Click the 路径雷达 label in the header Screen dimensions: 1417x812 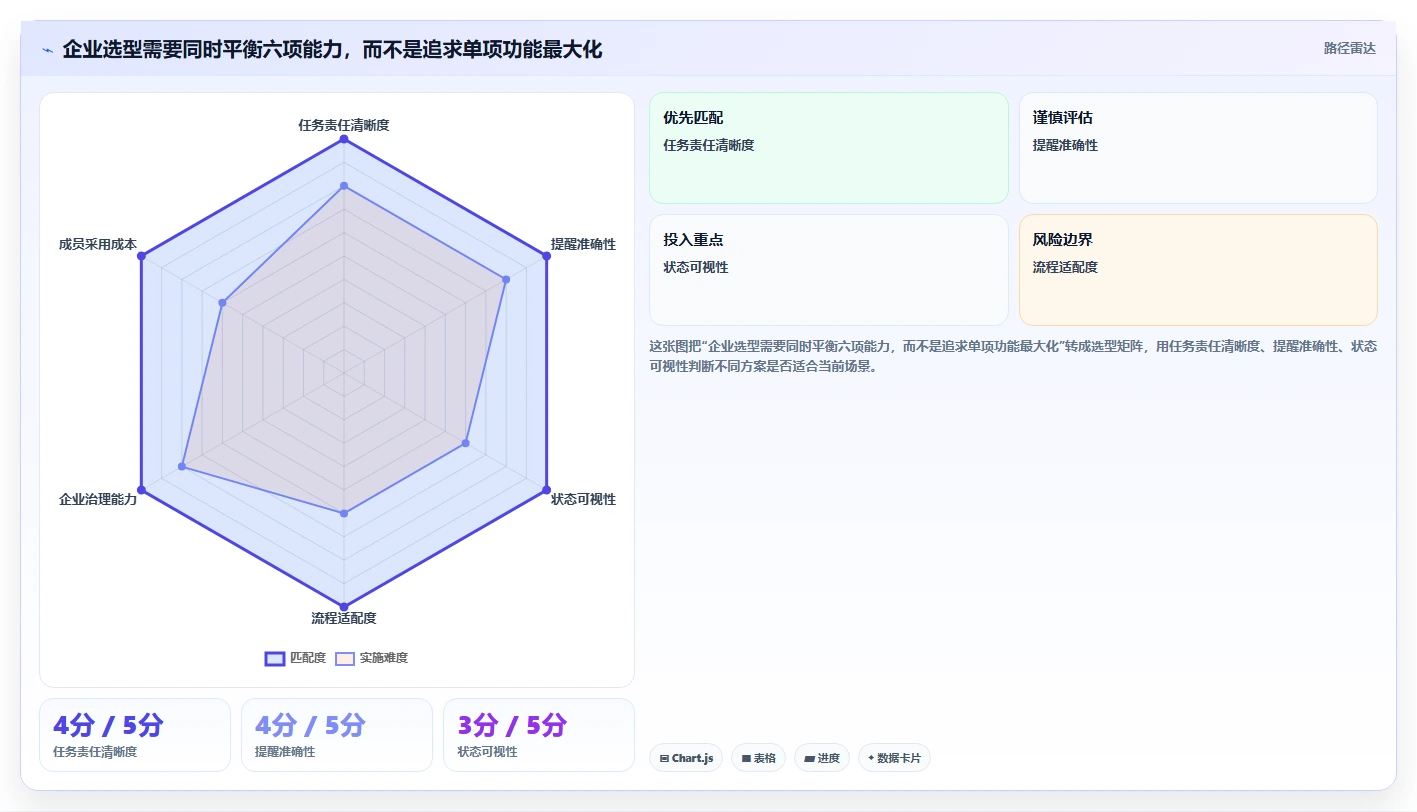(1350, 48)
